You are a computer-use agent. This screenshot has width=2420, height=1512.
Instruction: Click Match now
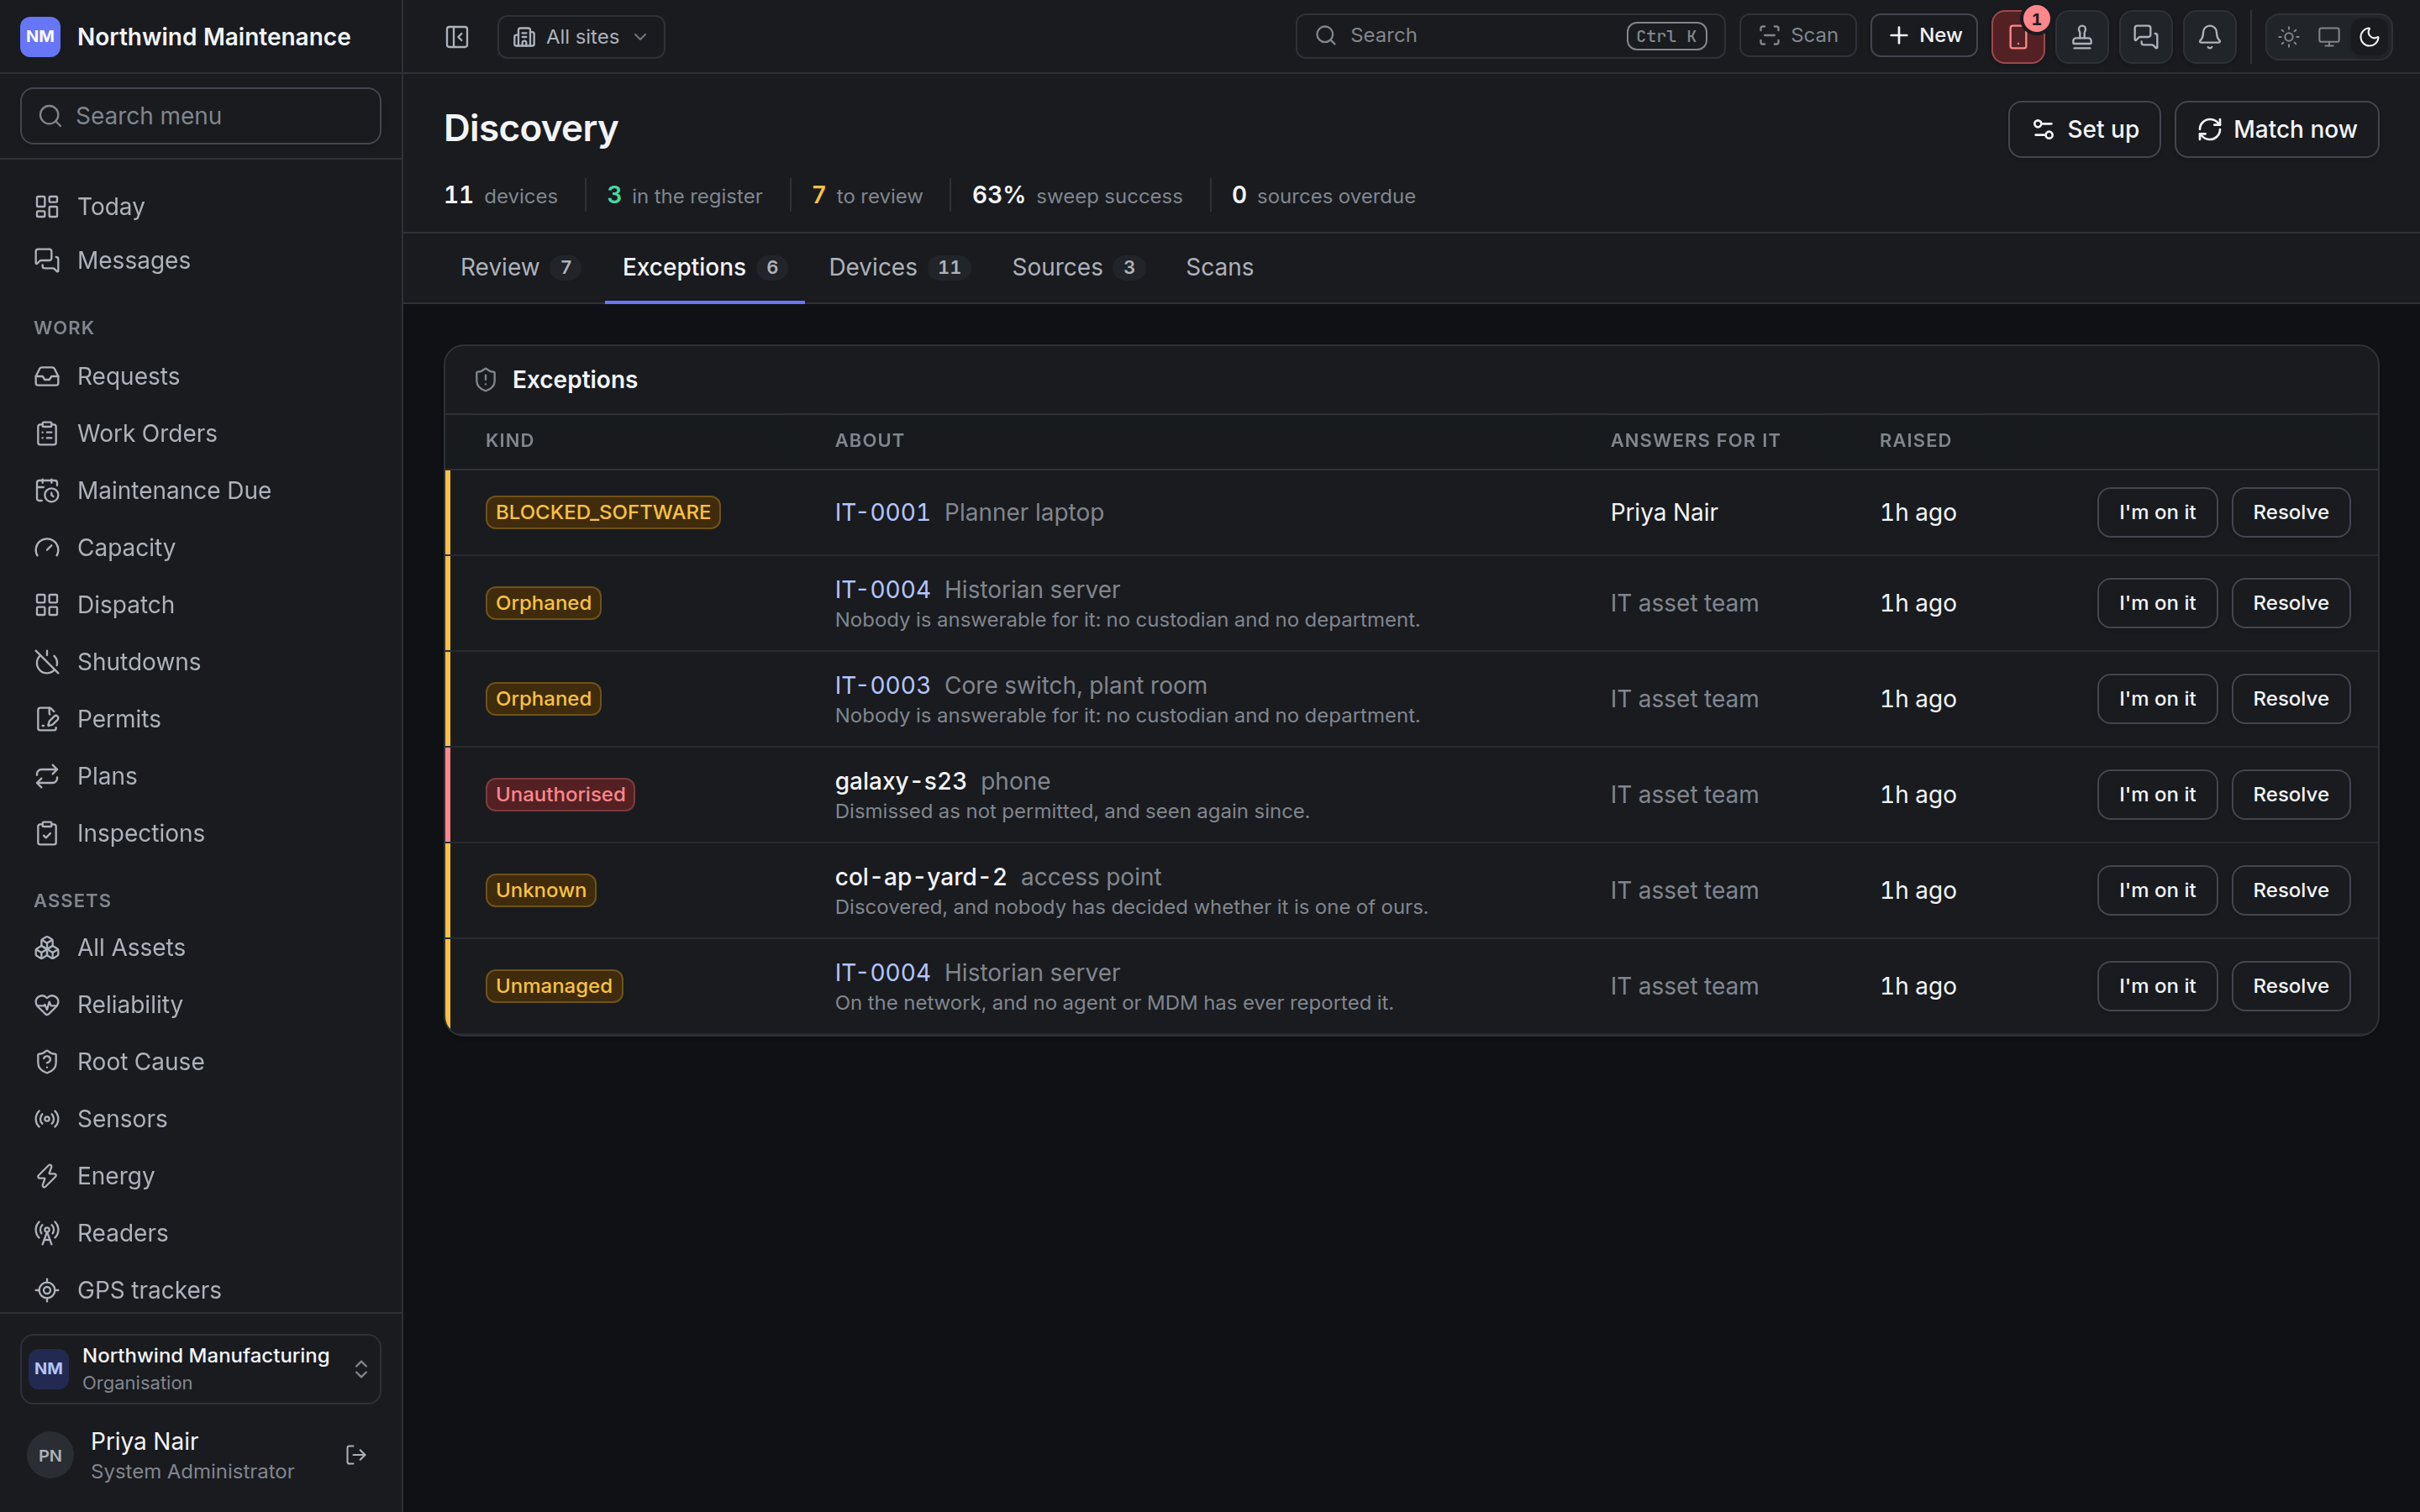(x=2276, y=129)
